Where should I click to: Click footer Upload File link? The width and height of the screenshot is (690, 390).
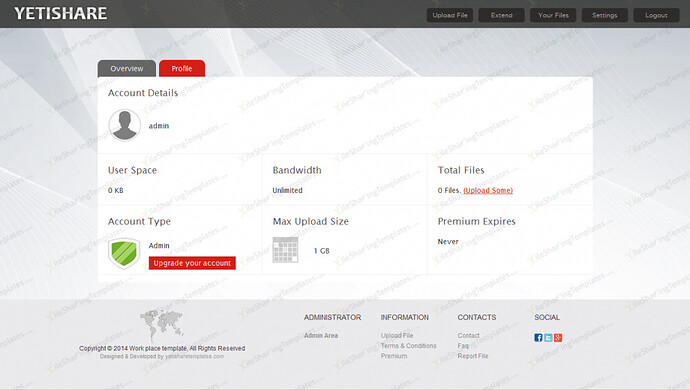[397, 335]
